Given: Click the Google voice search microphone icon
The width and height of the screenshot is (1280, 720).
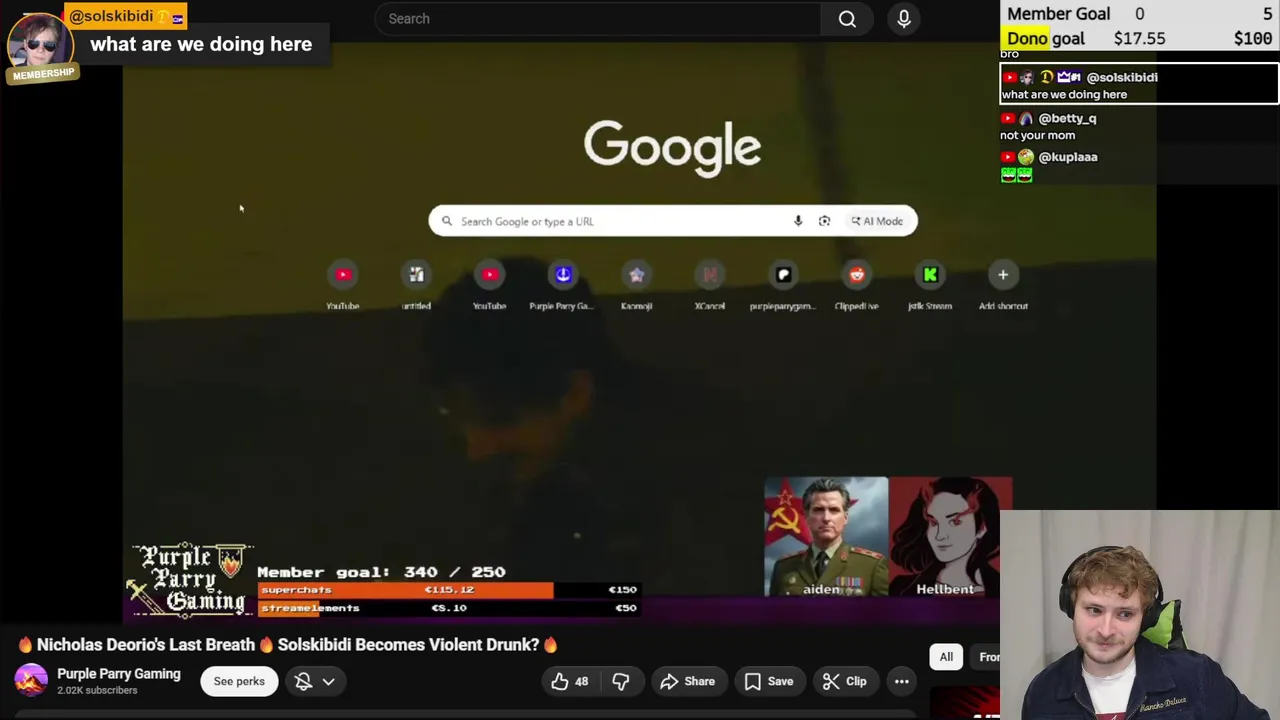Looking at the screenshot, I should point(798,221).
